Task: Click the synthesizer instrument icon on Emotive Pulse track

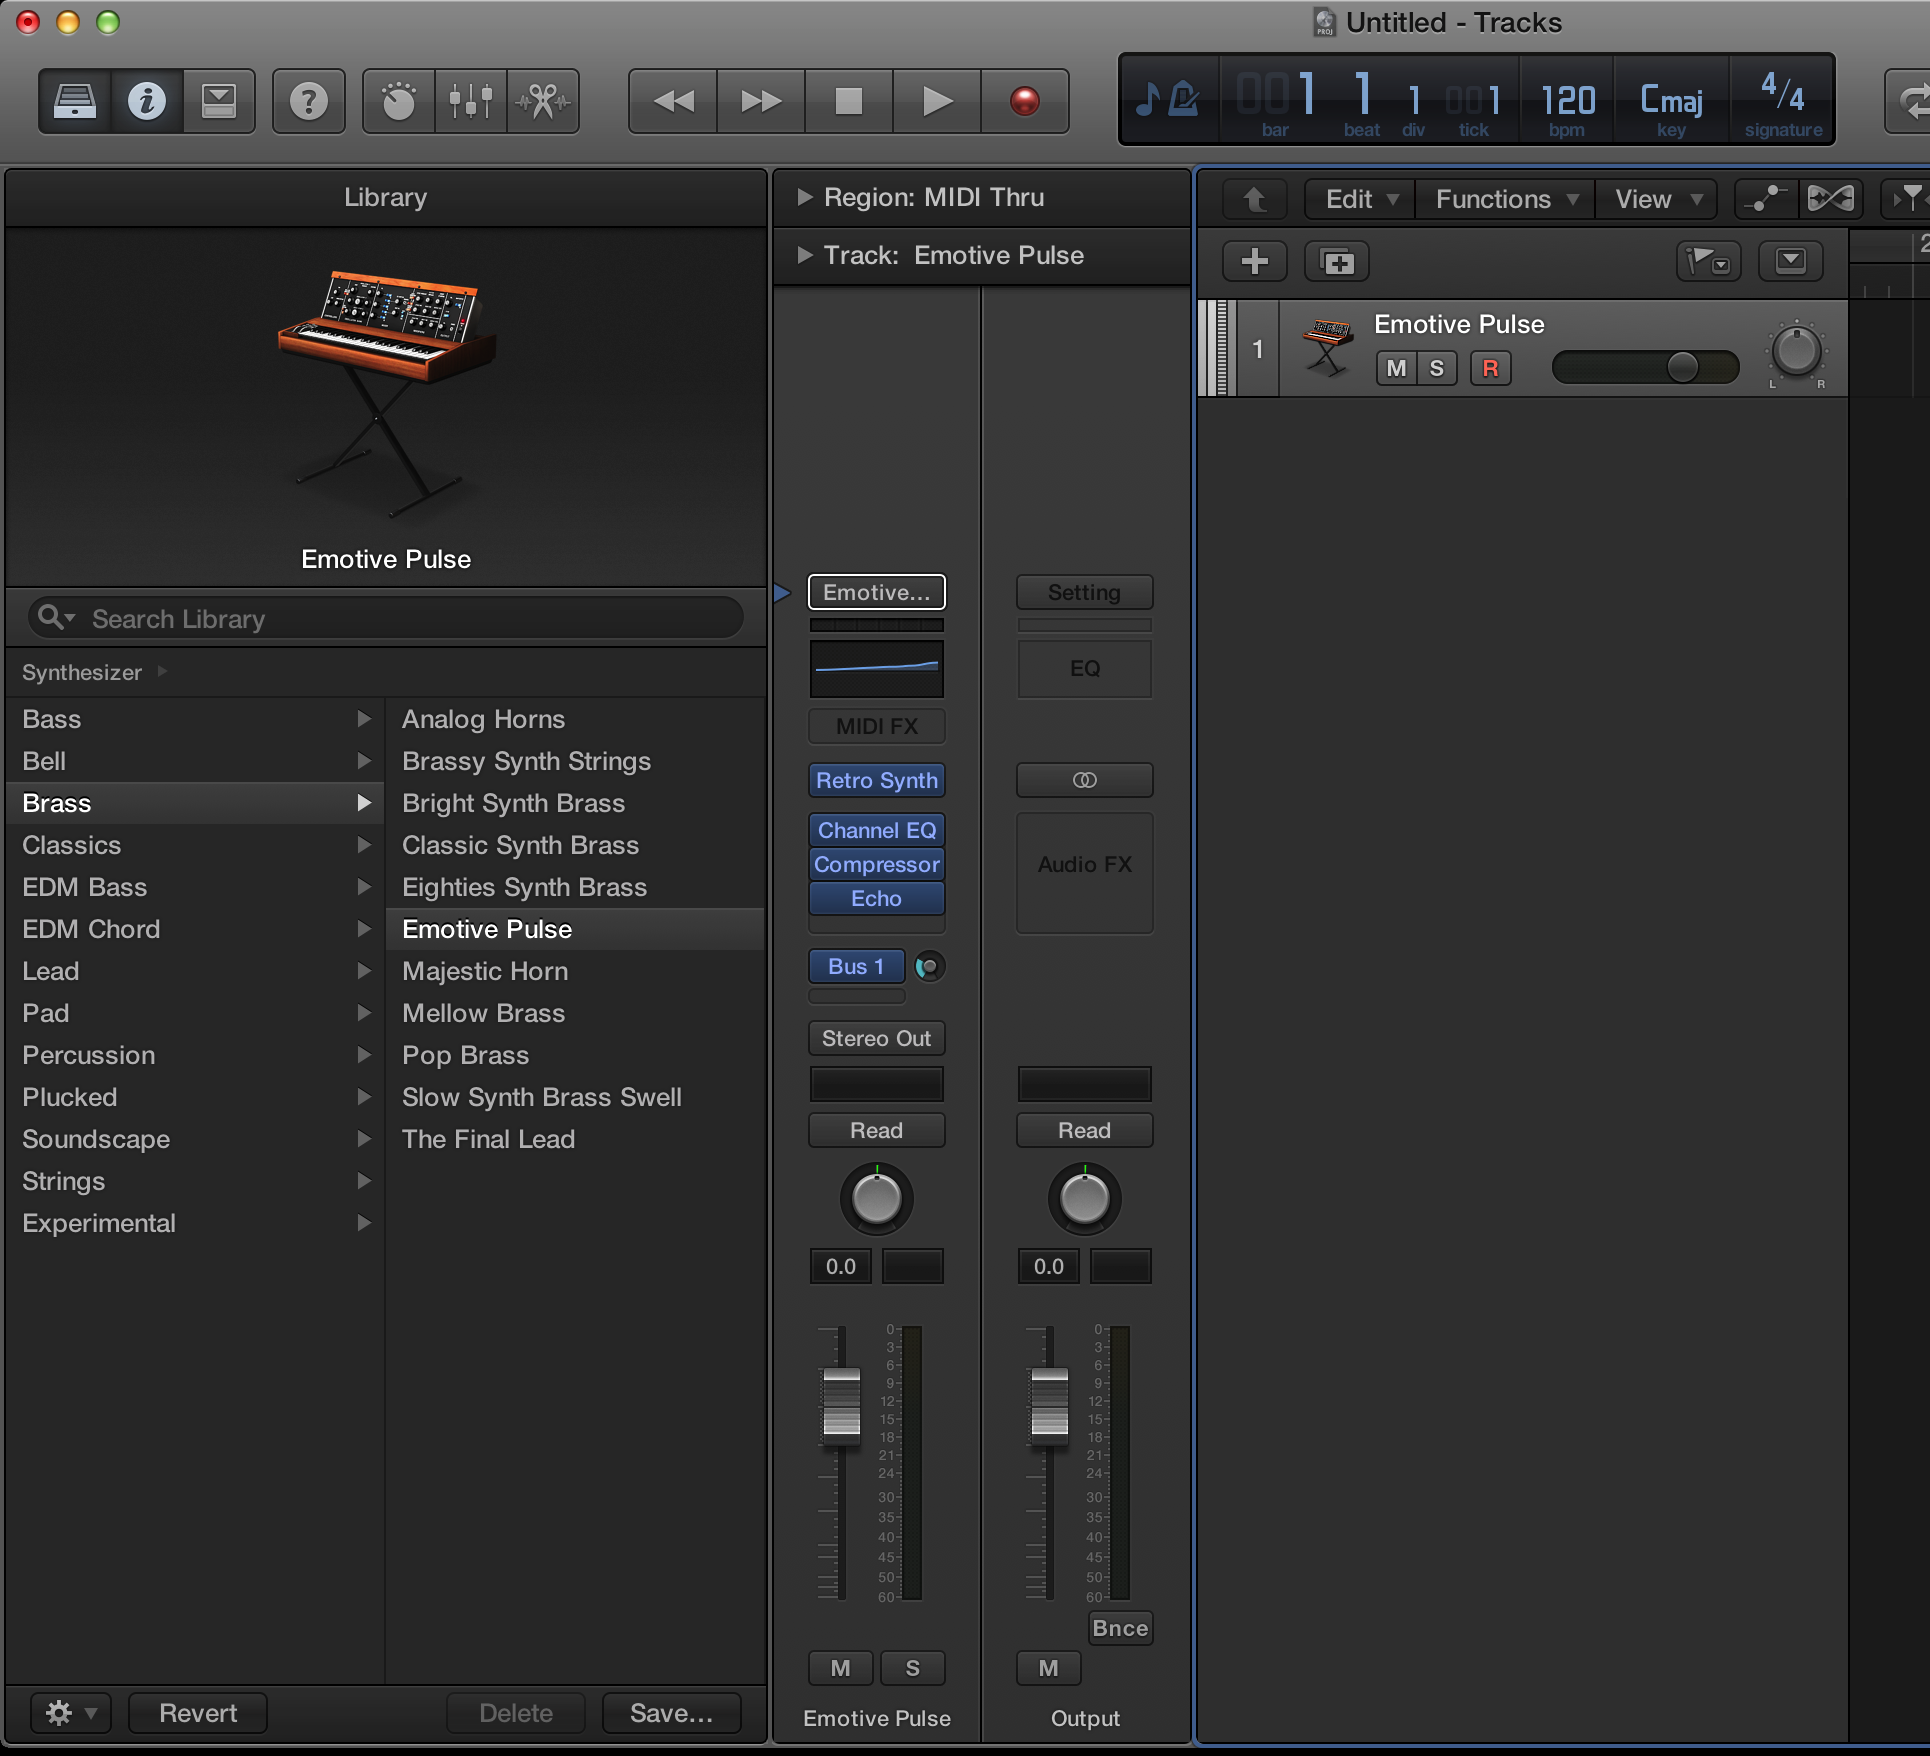Action: (x=1328, y=344)
